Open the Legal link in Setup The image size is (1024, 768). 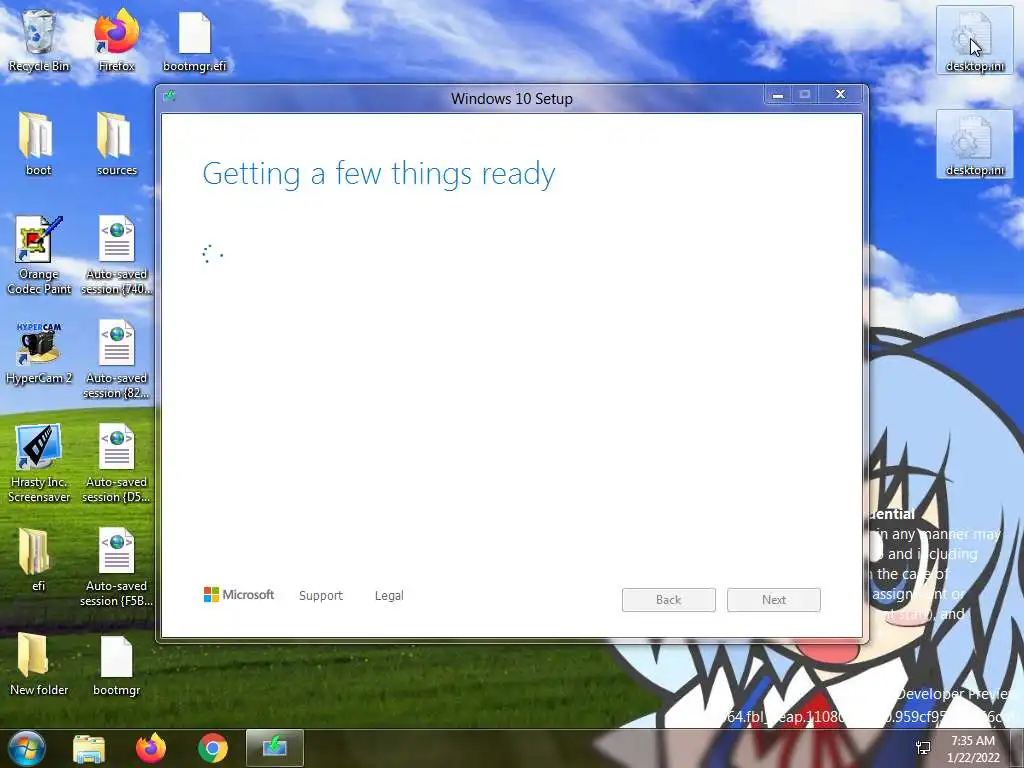click(x=389, y=596)
